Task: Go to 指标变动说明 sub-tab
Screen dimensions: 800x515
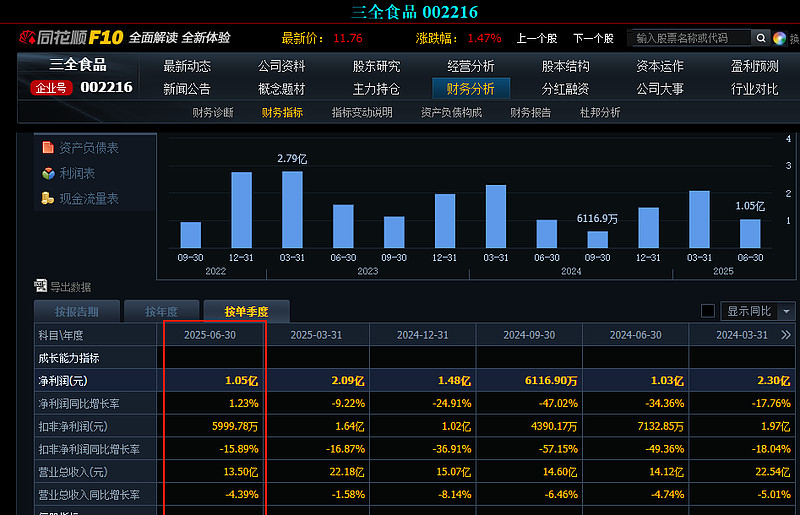Action: tap(362, 112)
